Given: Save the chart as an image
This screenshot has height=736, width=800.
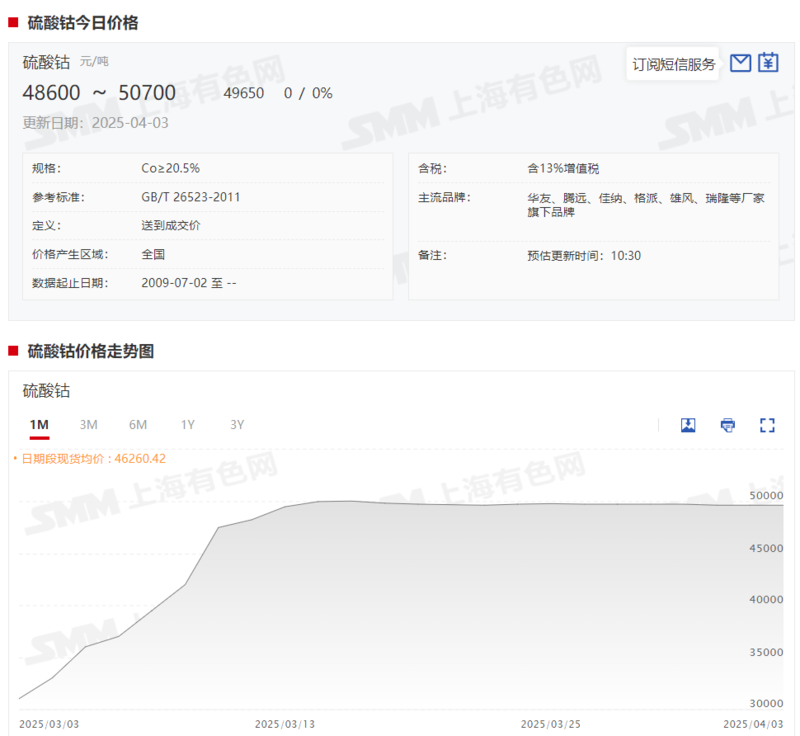Looking at the screenshot, I should click(688, 425).
